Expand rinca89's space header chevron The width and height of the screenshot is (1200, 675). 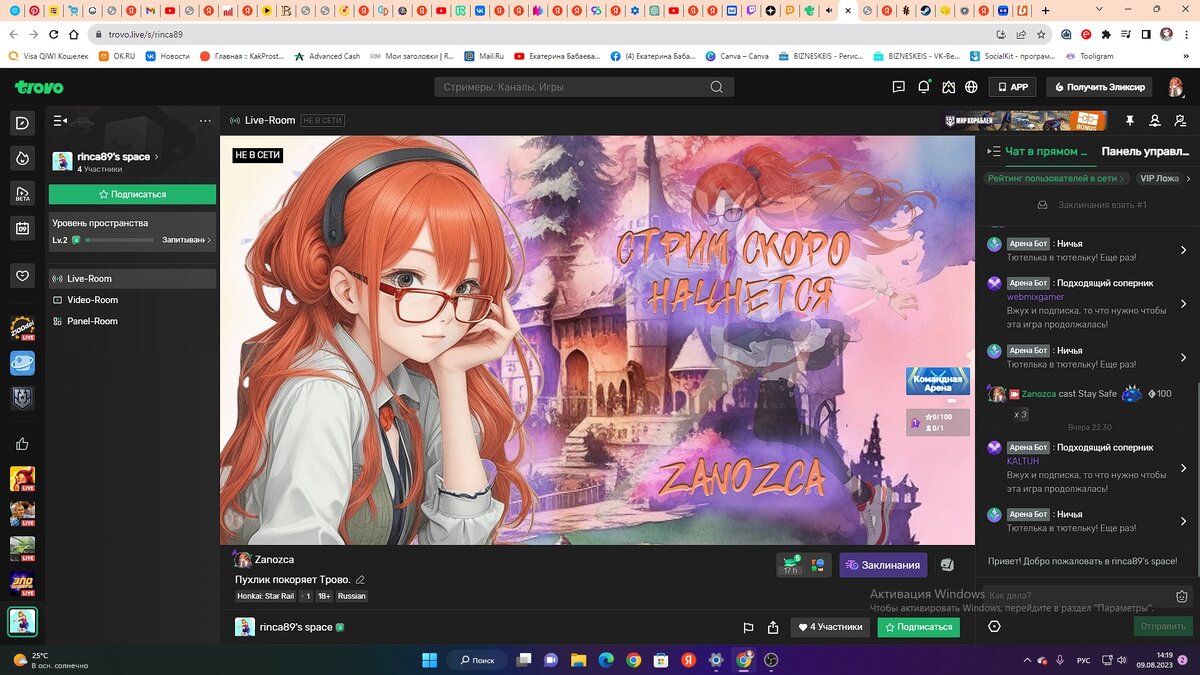point(157,157)
